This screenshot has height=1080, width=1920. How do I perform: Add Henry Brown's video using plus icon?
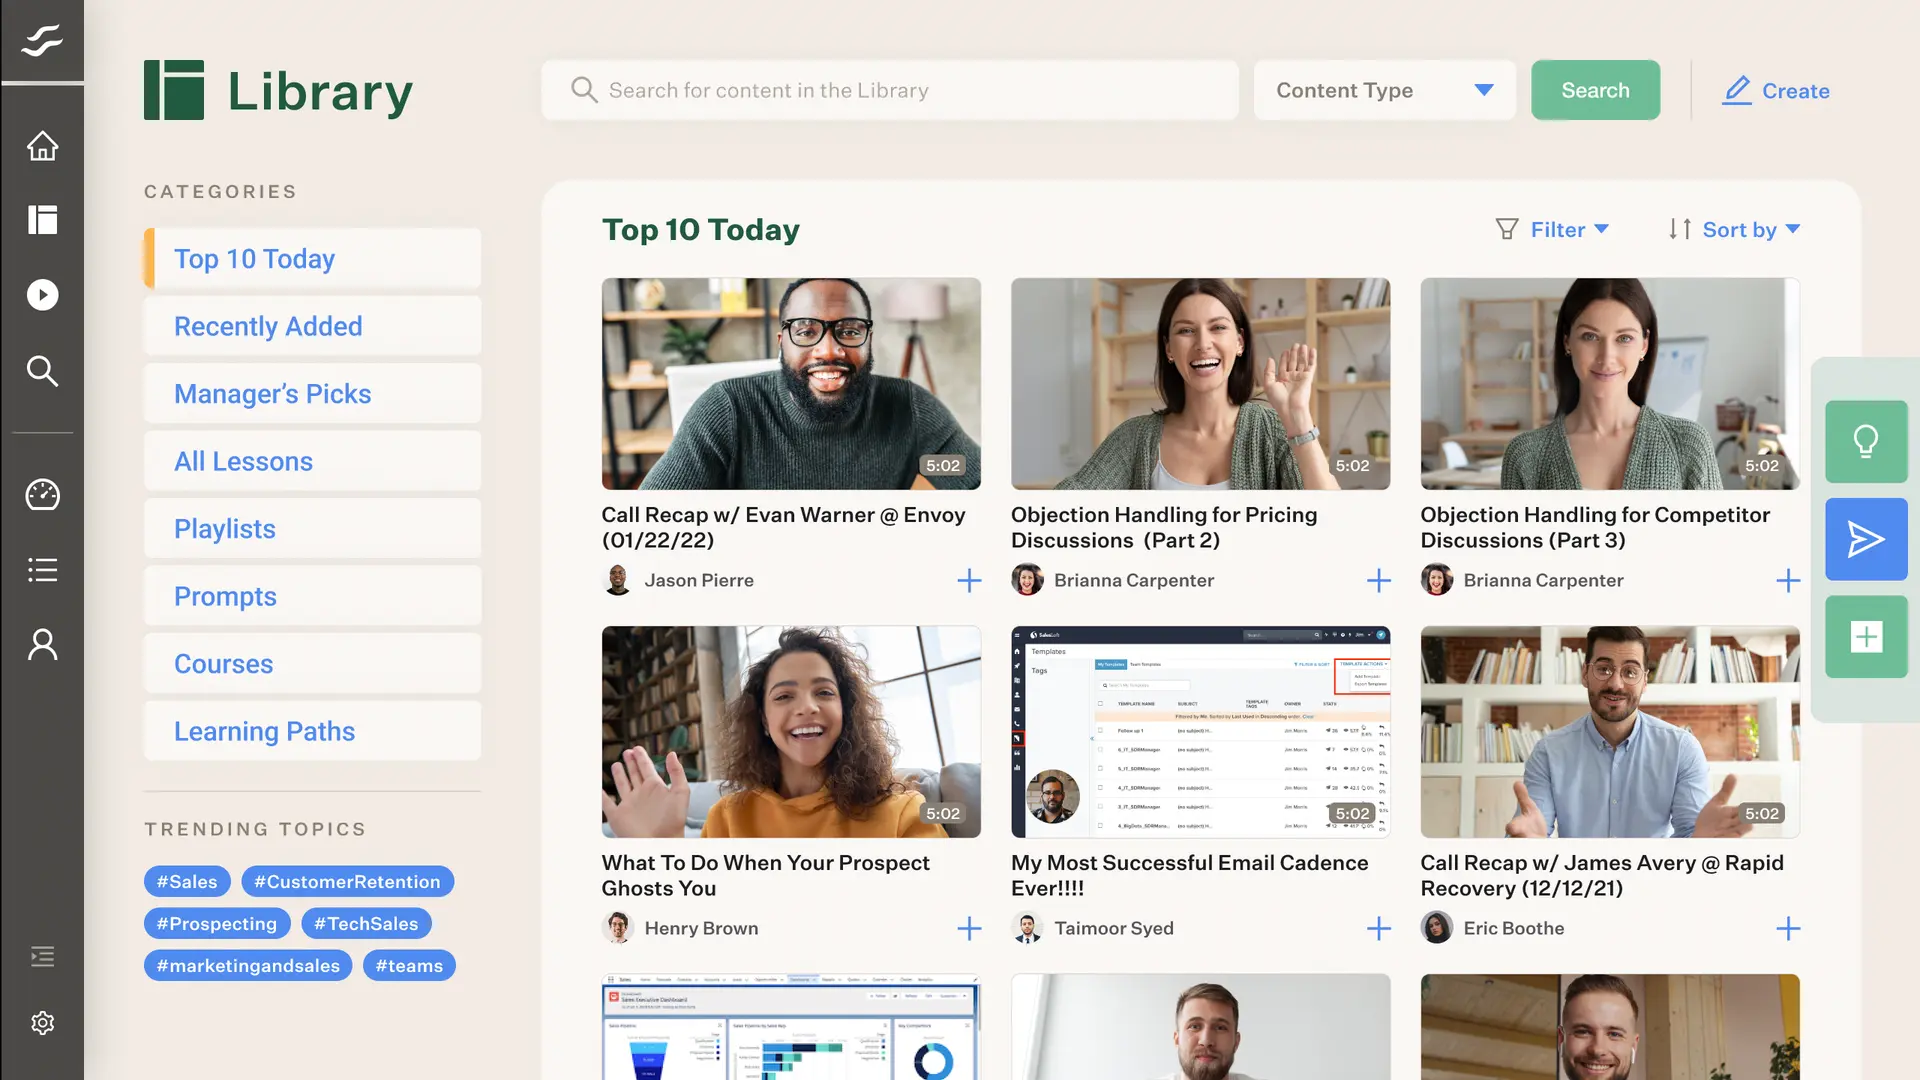click(969, 929)
